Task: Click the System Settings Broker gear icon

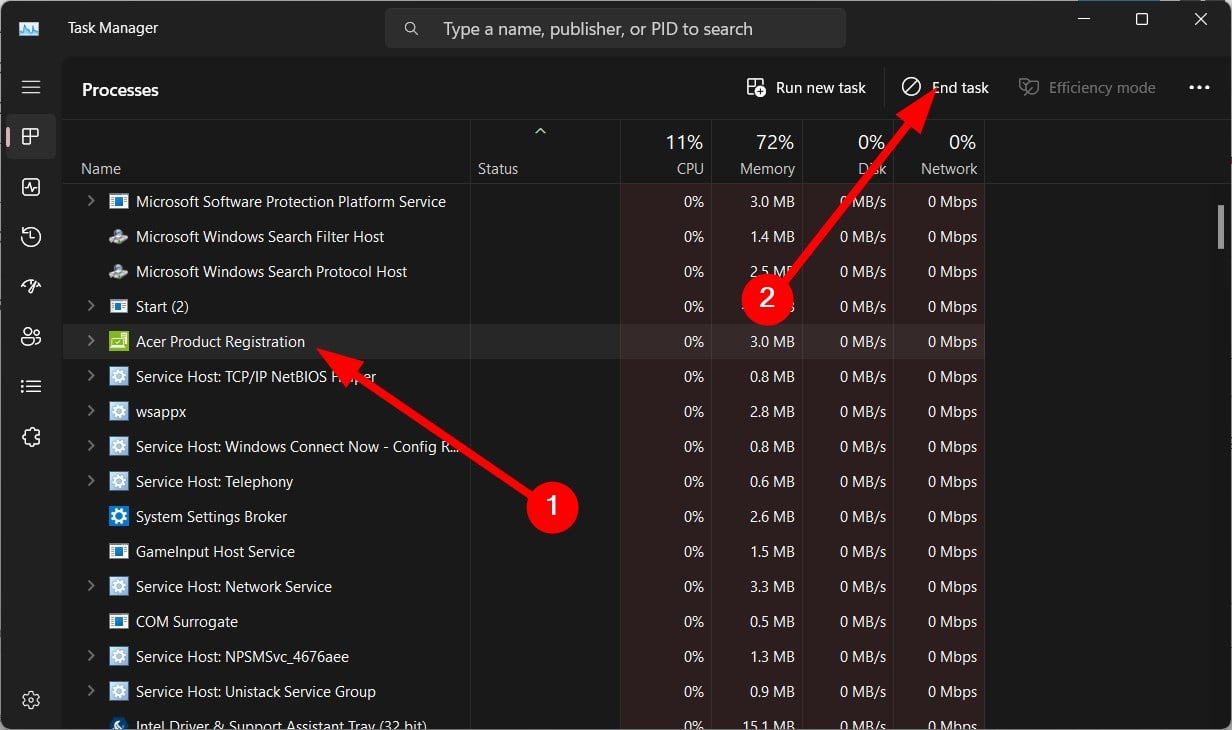Action: [119, 517]
